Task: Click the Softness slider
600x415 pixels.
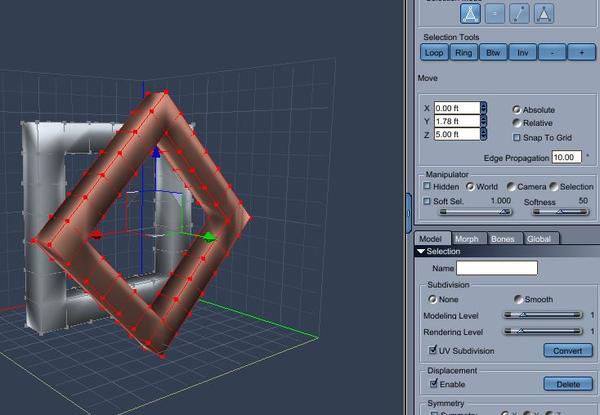Action: point(561,212)
